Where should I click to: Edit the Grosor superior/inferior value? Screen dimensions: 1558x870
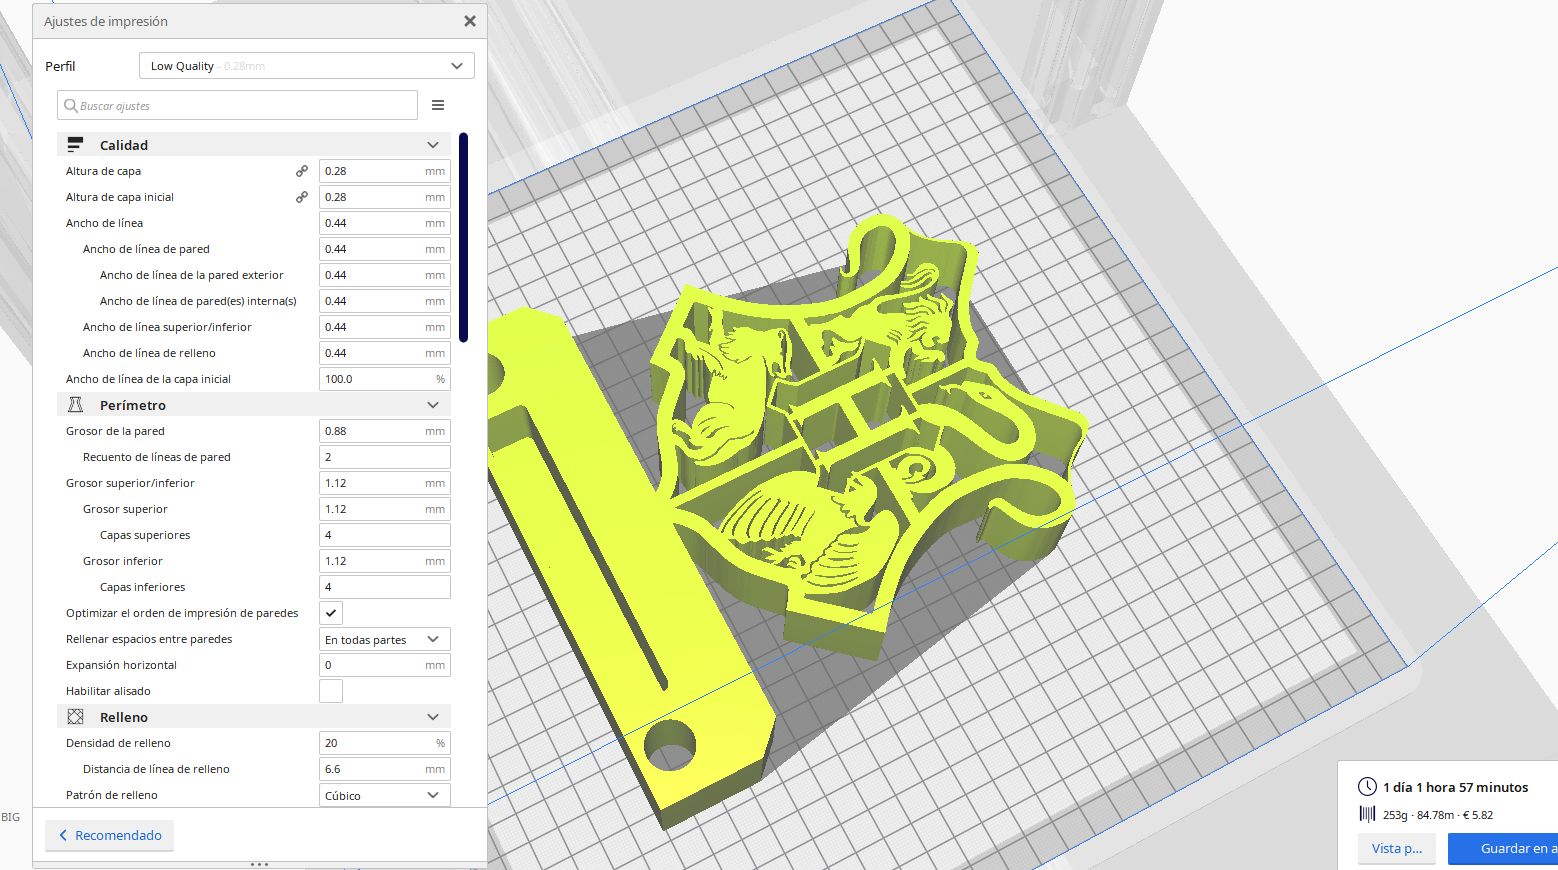(x=385, y=483)
